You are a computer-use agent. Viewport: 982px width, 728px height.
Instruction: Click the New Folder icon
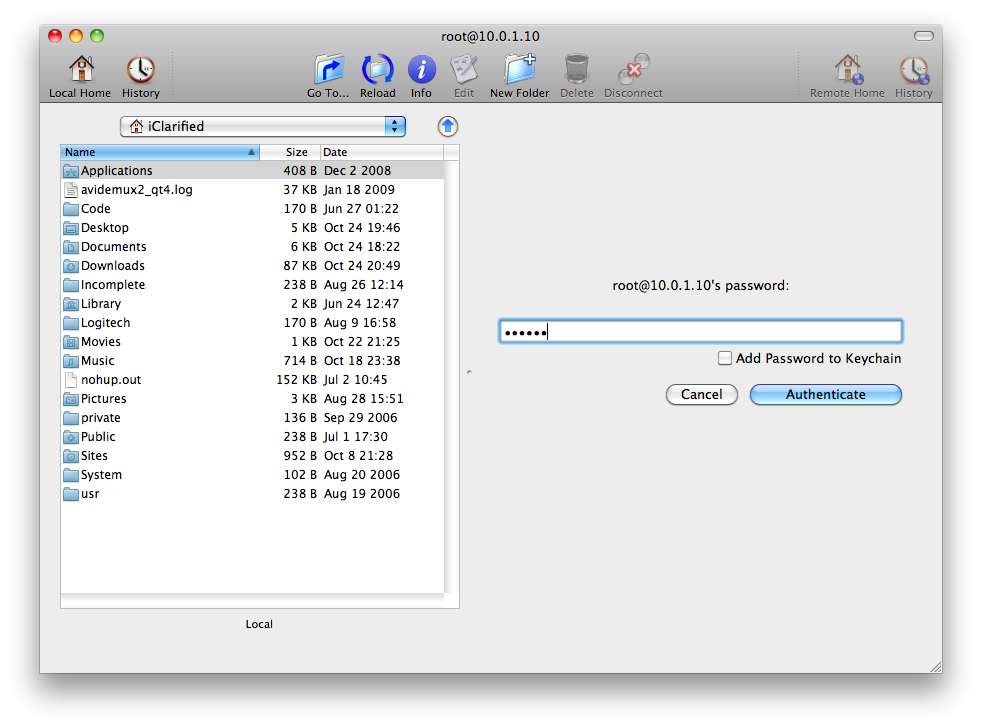click(x=519, y=70)
